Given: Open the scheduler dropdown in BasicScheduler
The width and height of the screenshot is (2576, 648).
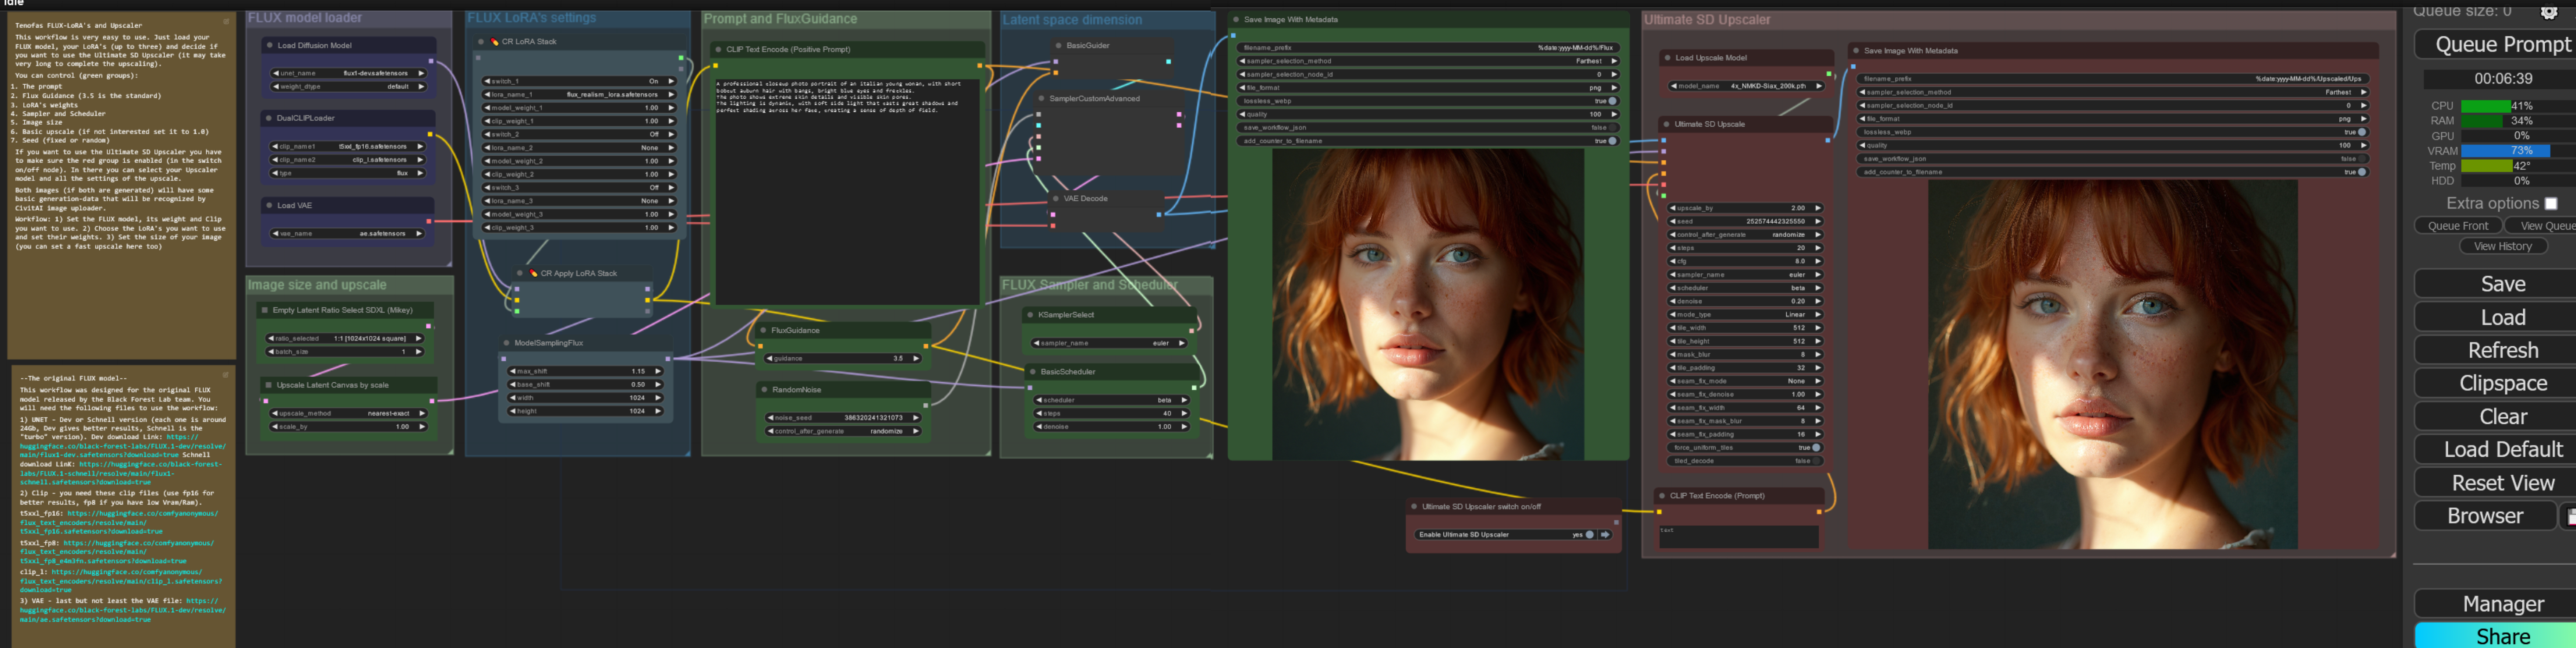Looking at the screenshot, I should [1113, 400].
